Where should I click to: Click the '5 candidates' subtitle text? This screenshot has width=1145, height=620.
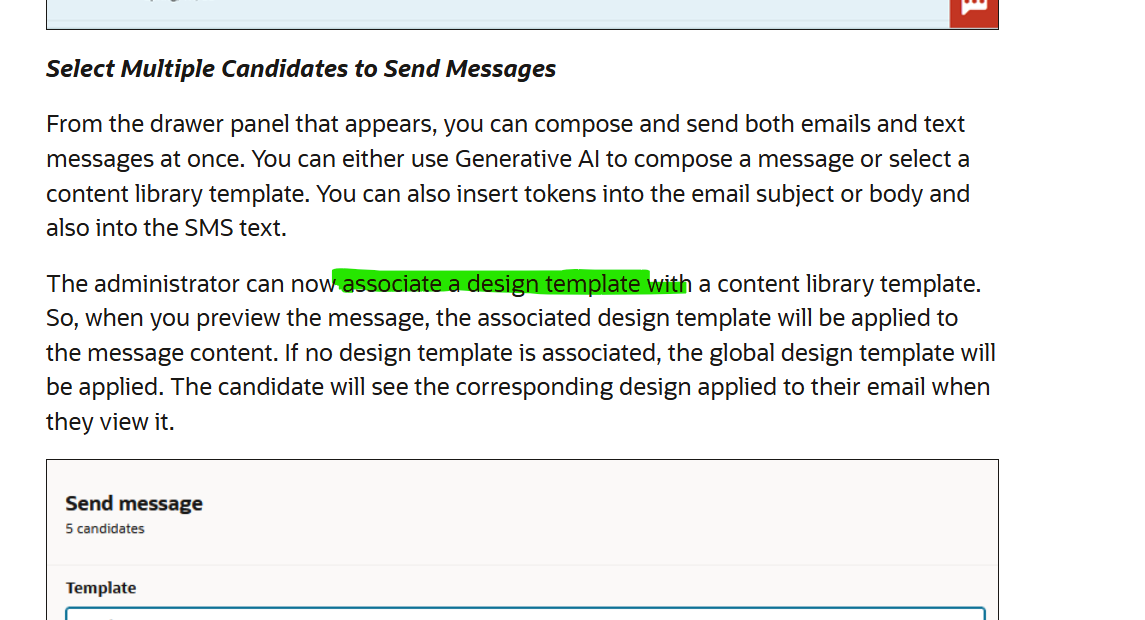tap(104, 529)
